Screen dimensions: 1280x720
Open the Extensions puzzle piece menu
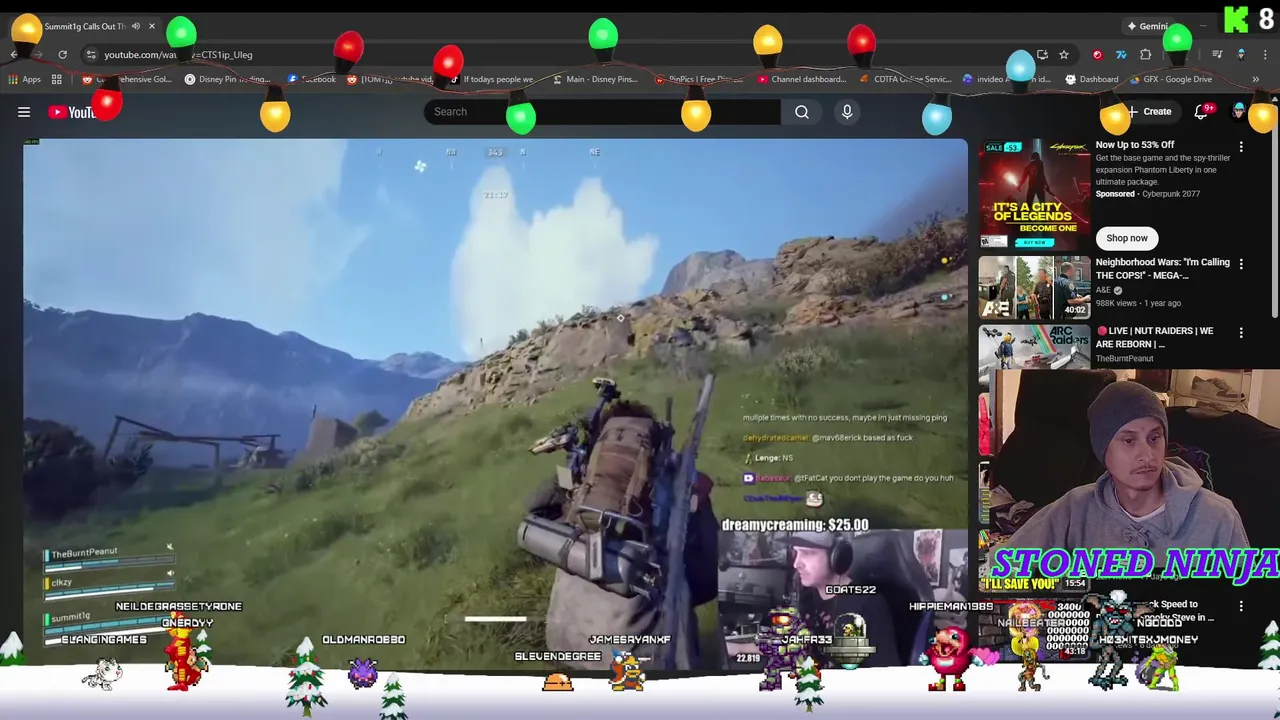tap(1146, 55)
